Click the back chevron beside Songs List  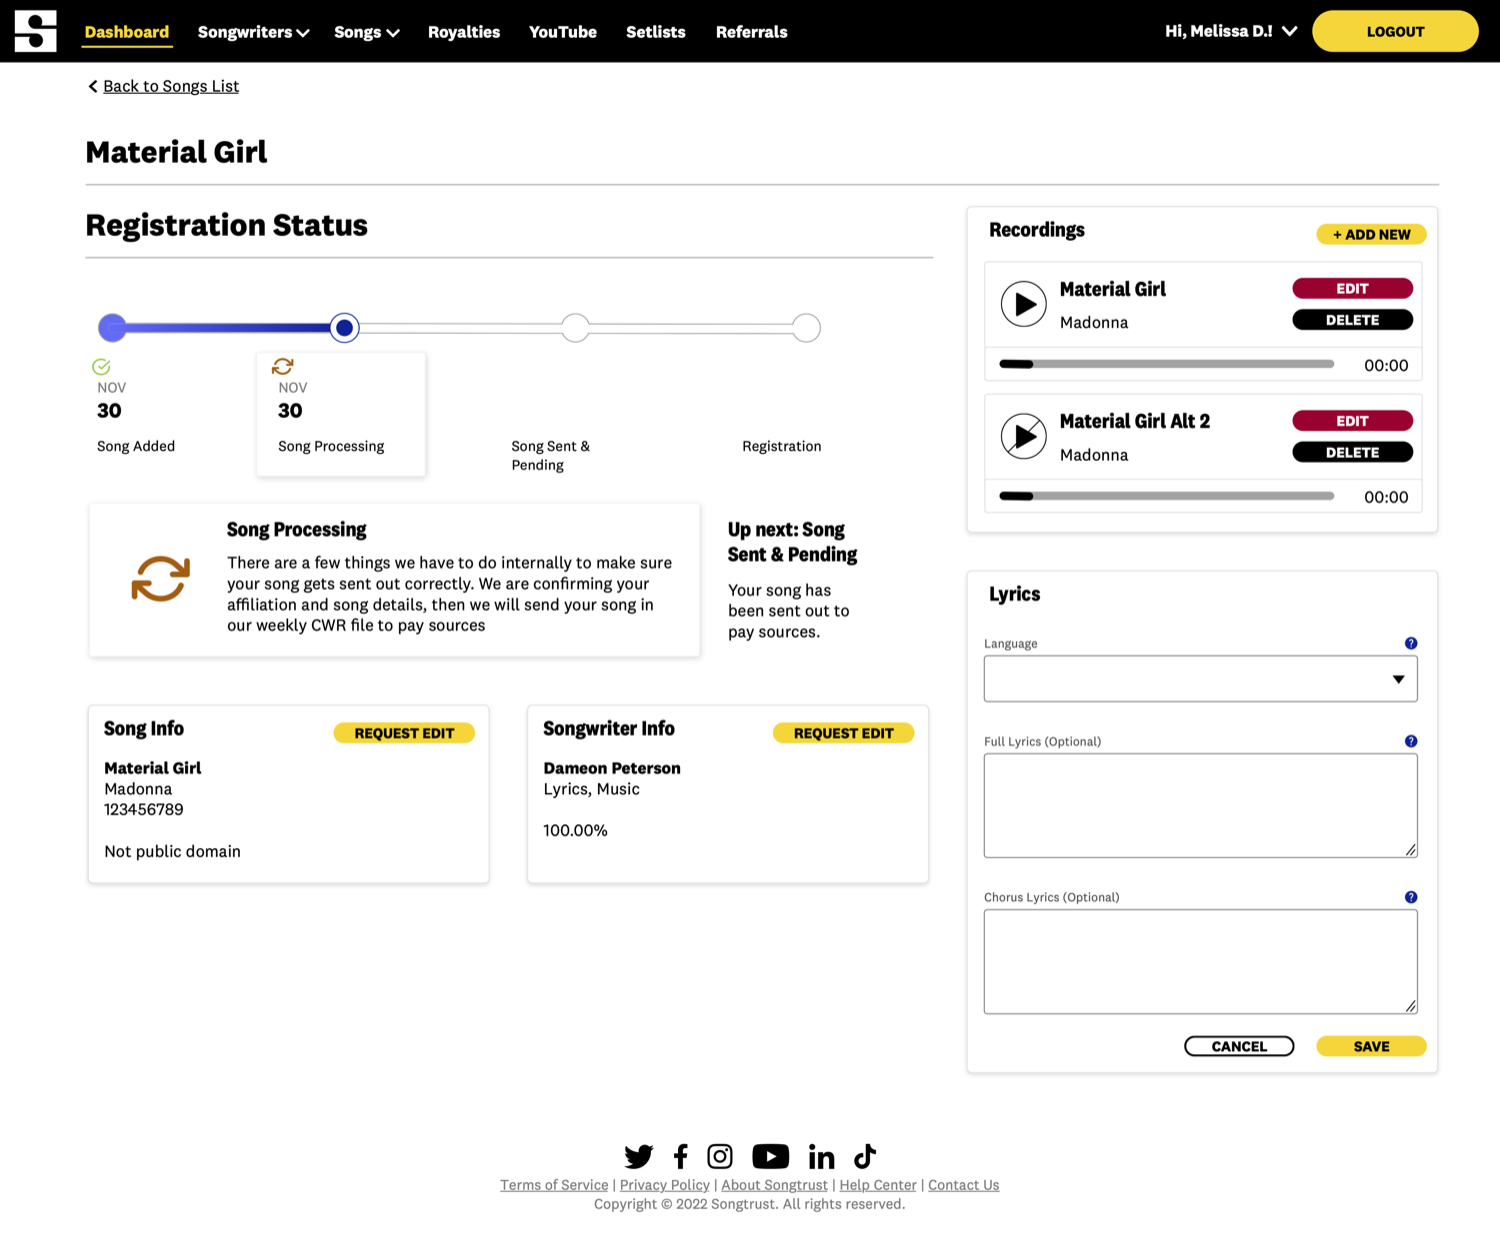[93, 86]
